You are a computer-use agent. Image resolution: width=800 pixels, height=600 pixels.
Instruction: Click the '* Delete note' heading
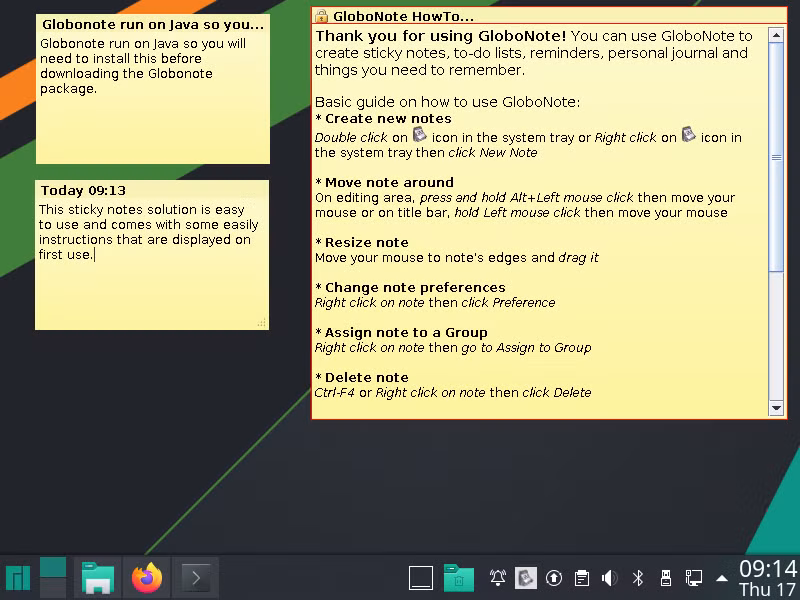[x=362, y=378]
